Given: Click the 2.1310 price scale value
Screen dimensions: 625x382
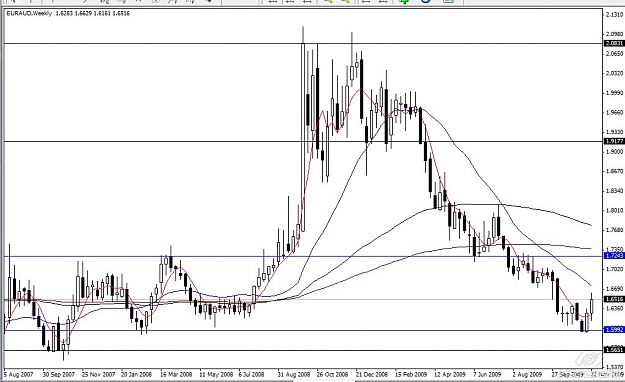Looking at the screenshot, I should pyautogui.click(x=614, y=15).
